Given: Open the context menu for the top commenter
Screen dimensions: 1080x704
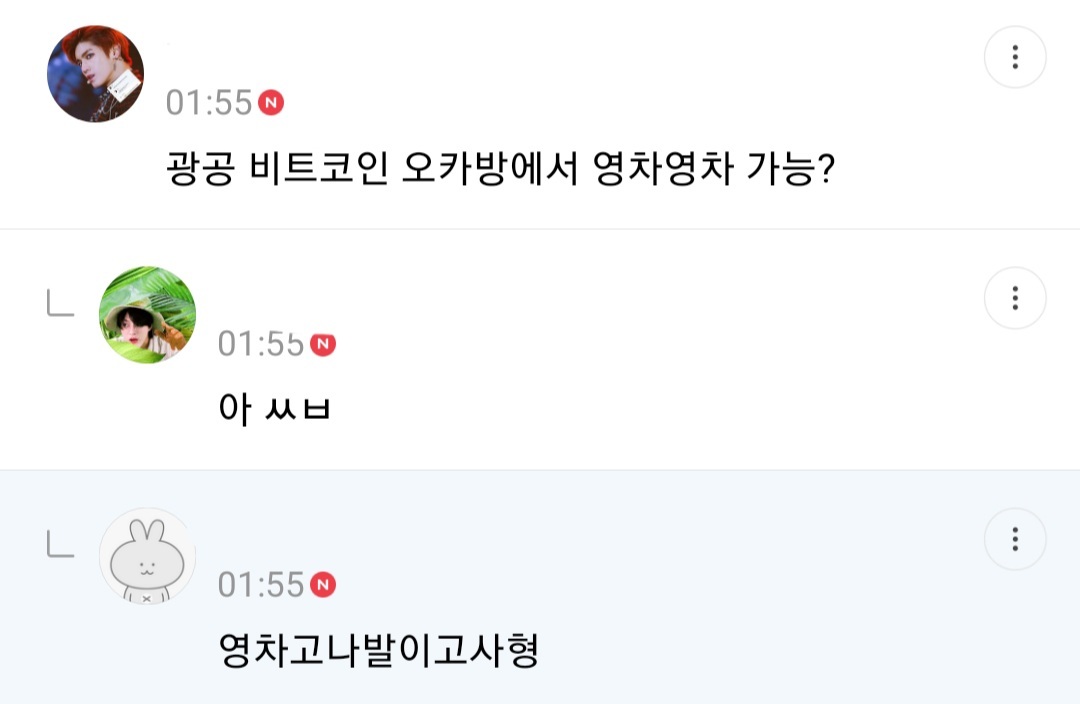Looking at the screenshot, I should [x=1016, y=58].
